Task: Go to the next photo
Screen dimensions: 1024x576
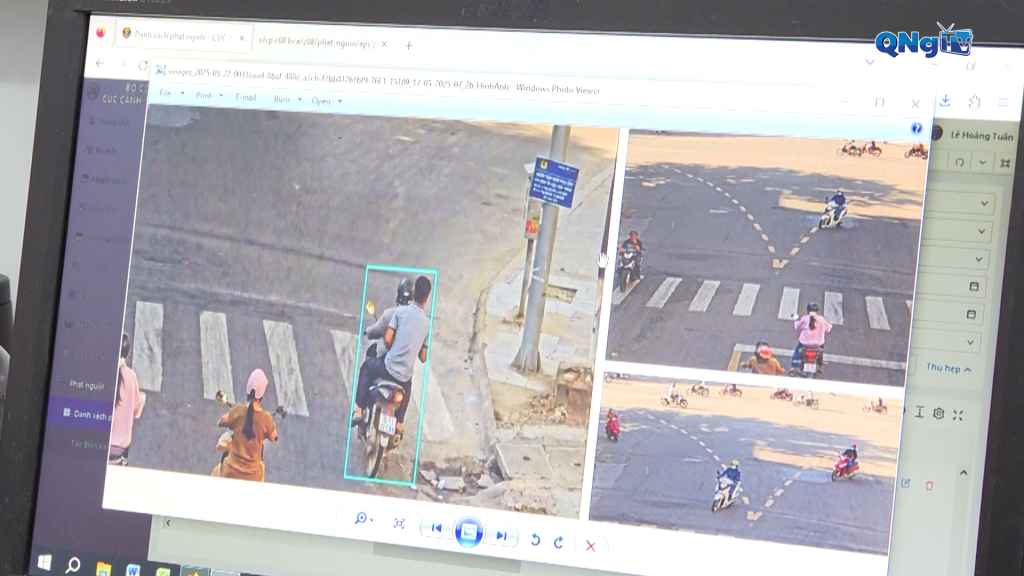Action: point(502,536)
